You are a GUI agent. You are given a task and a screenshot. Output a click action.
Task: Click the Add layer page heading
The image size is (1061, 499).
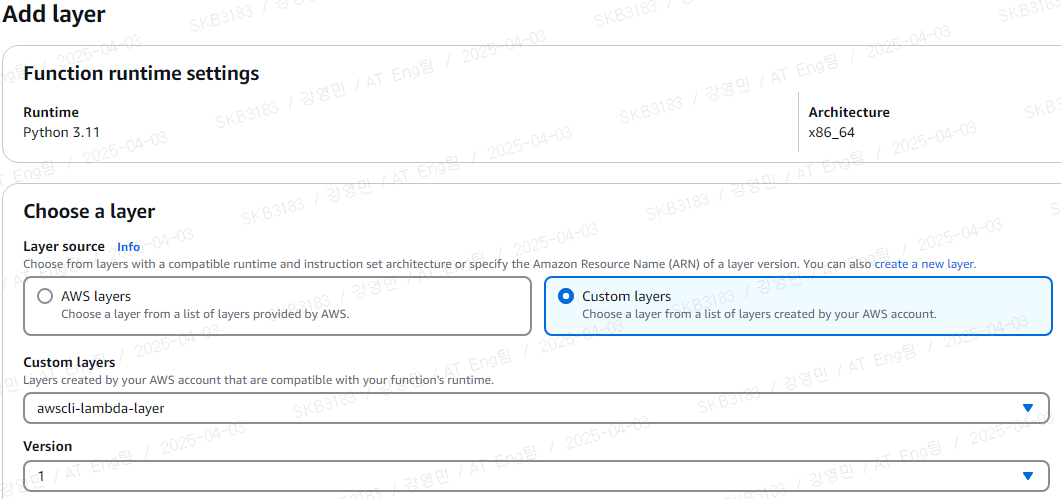tap(53, 14)
